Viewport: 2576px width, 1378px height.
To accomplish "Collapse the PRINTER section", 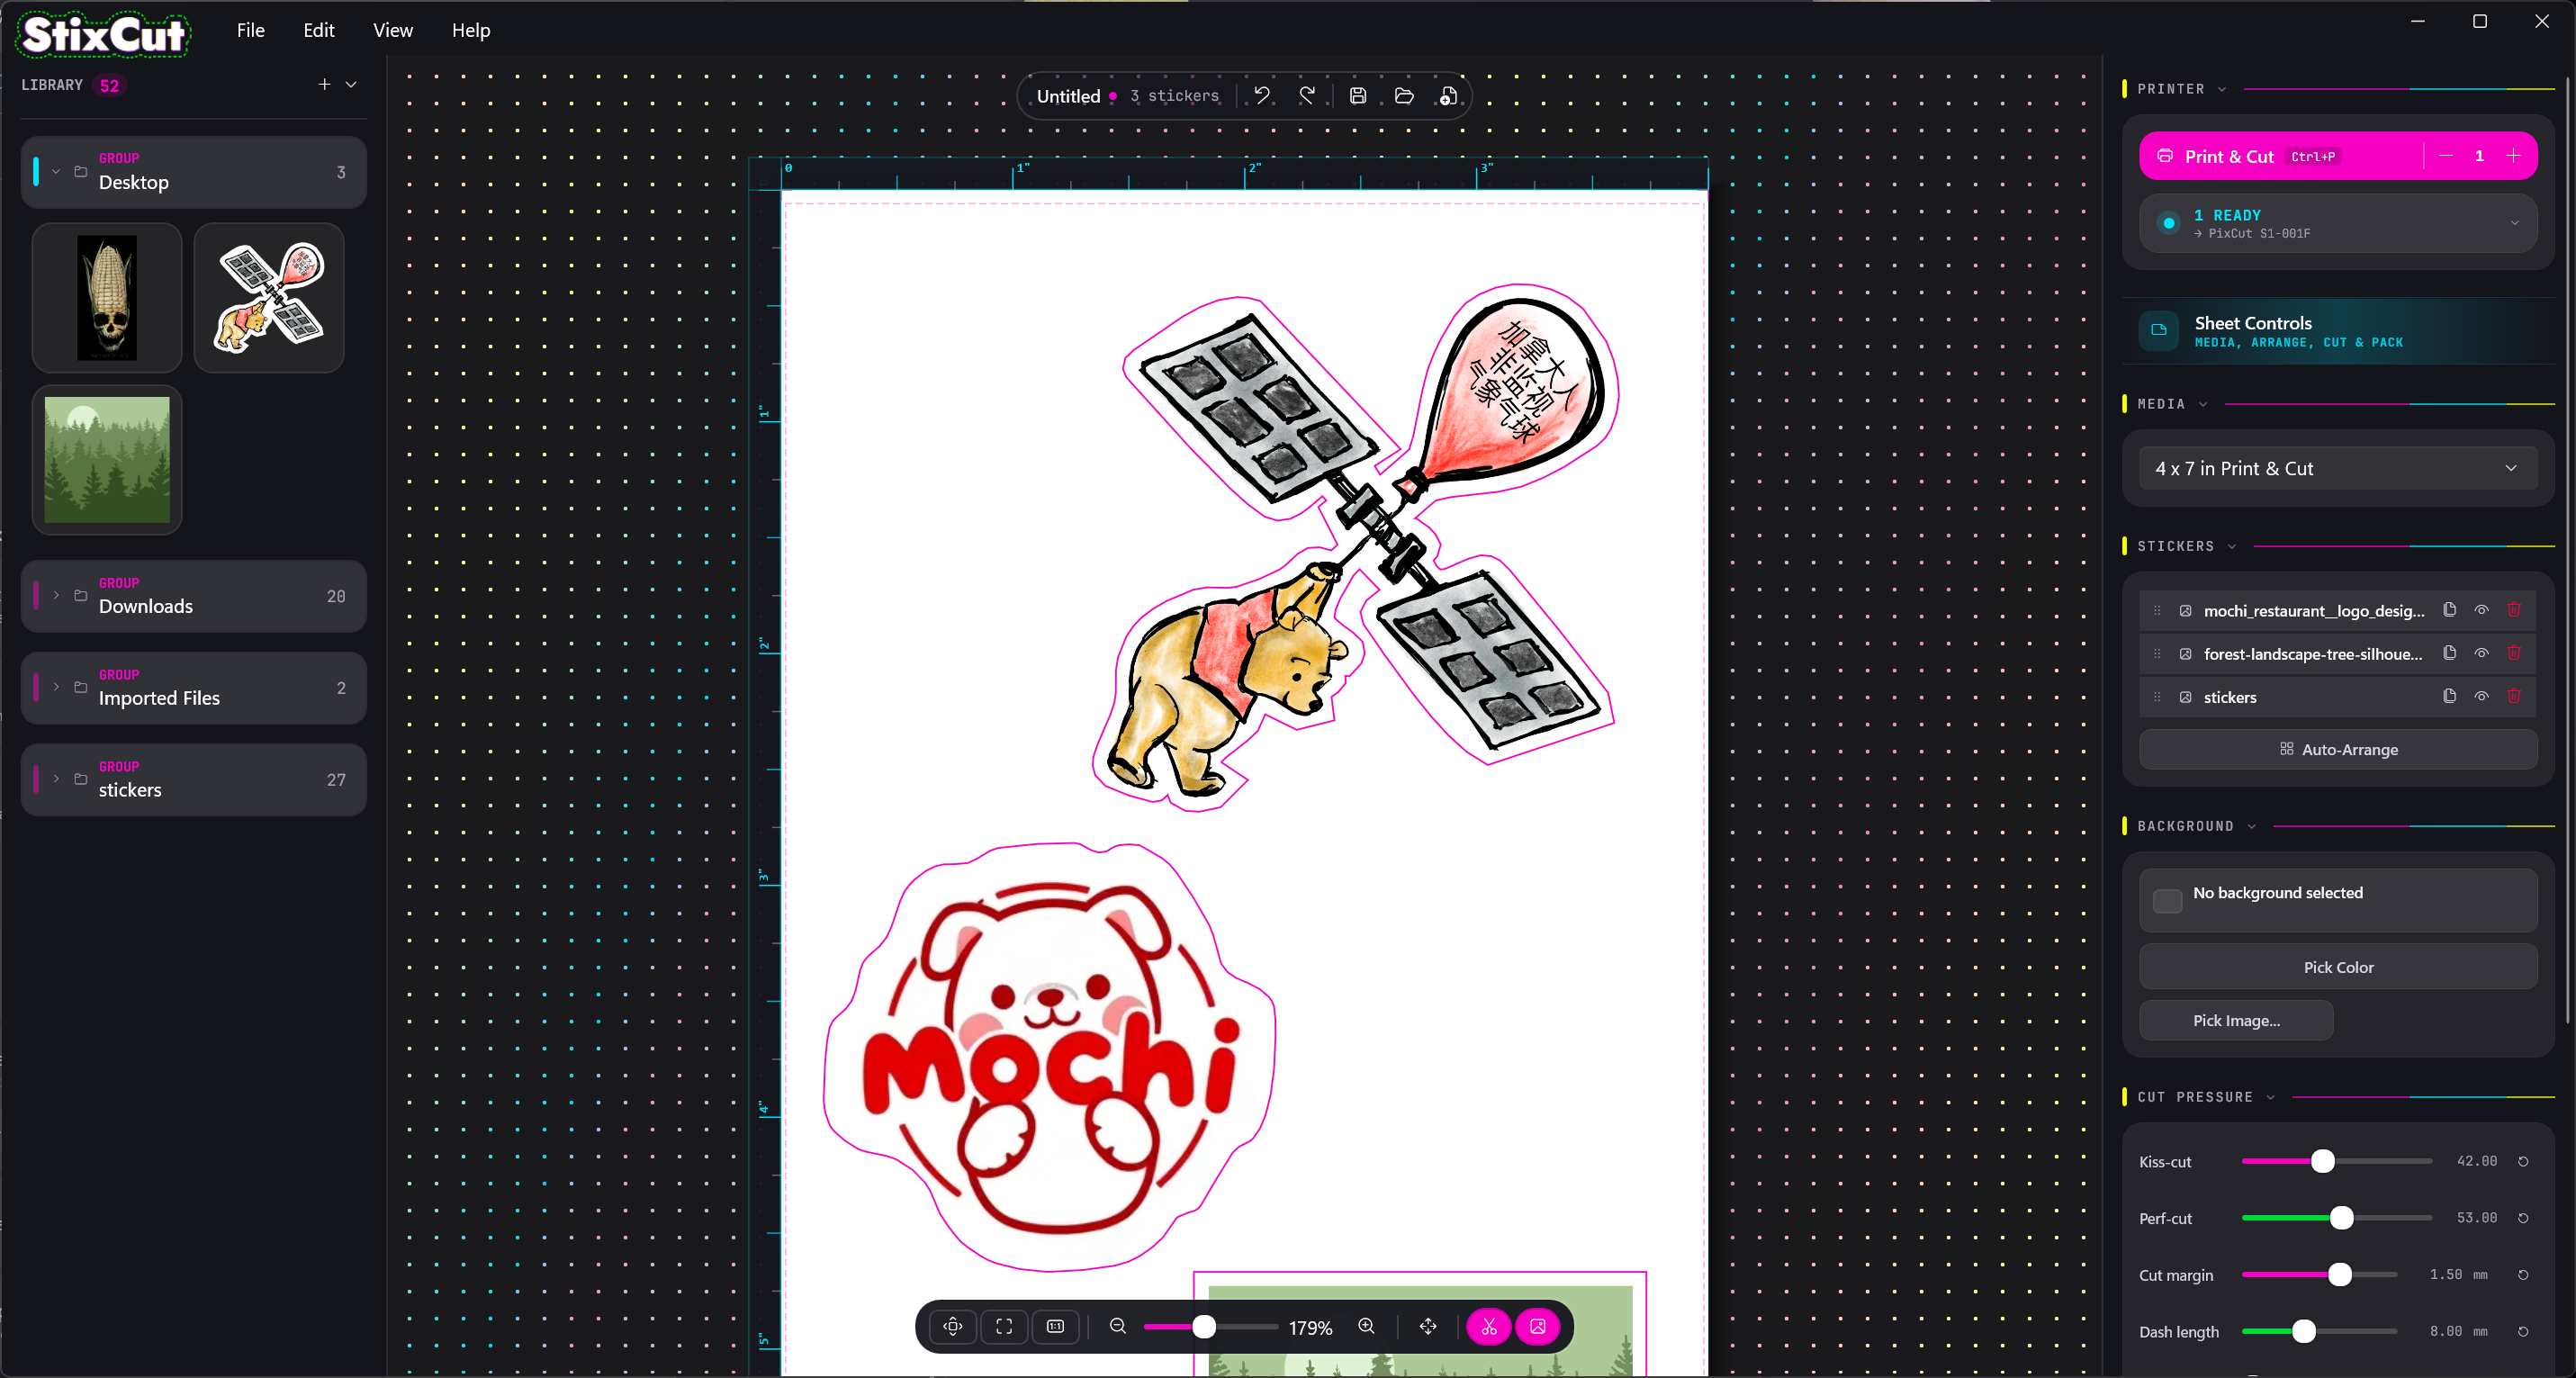I will pyautogui.click(x=2222, y=89).
